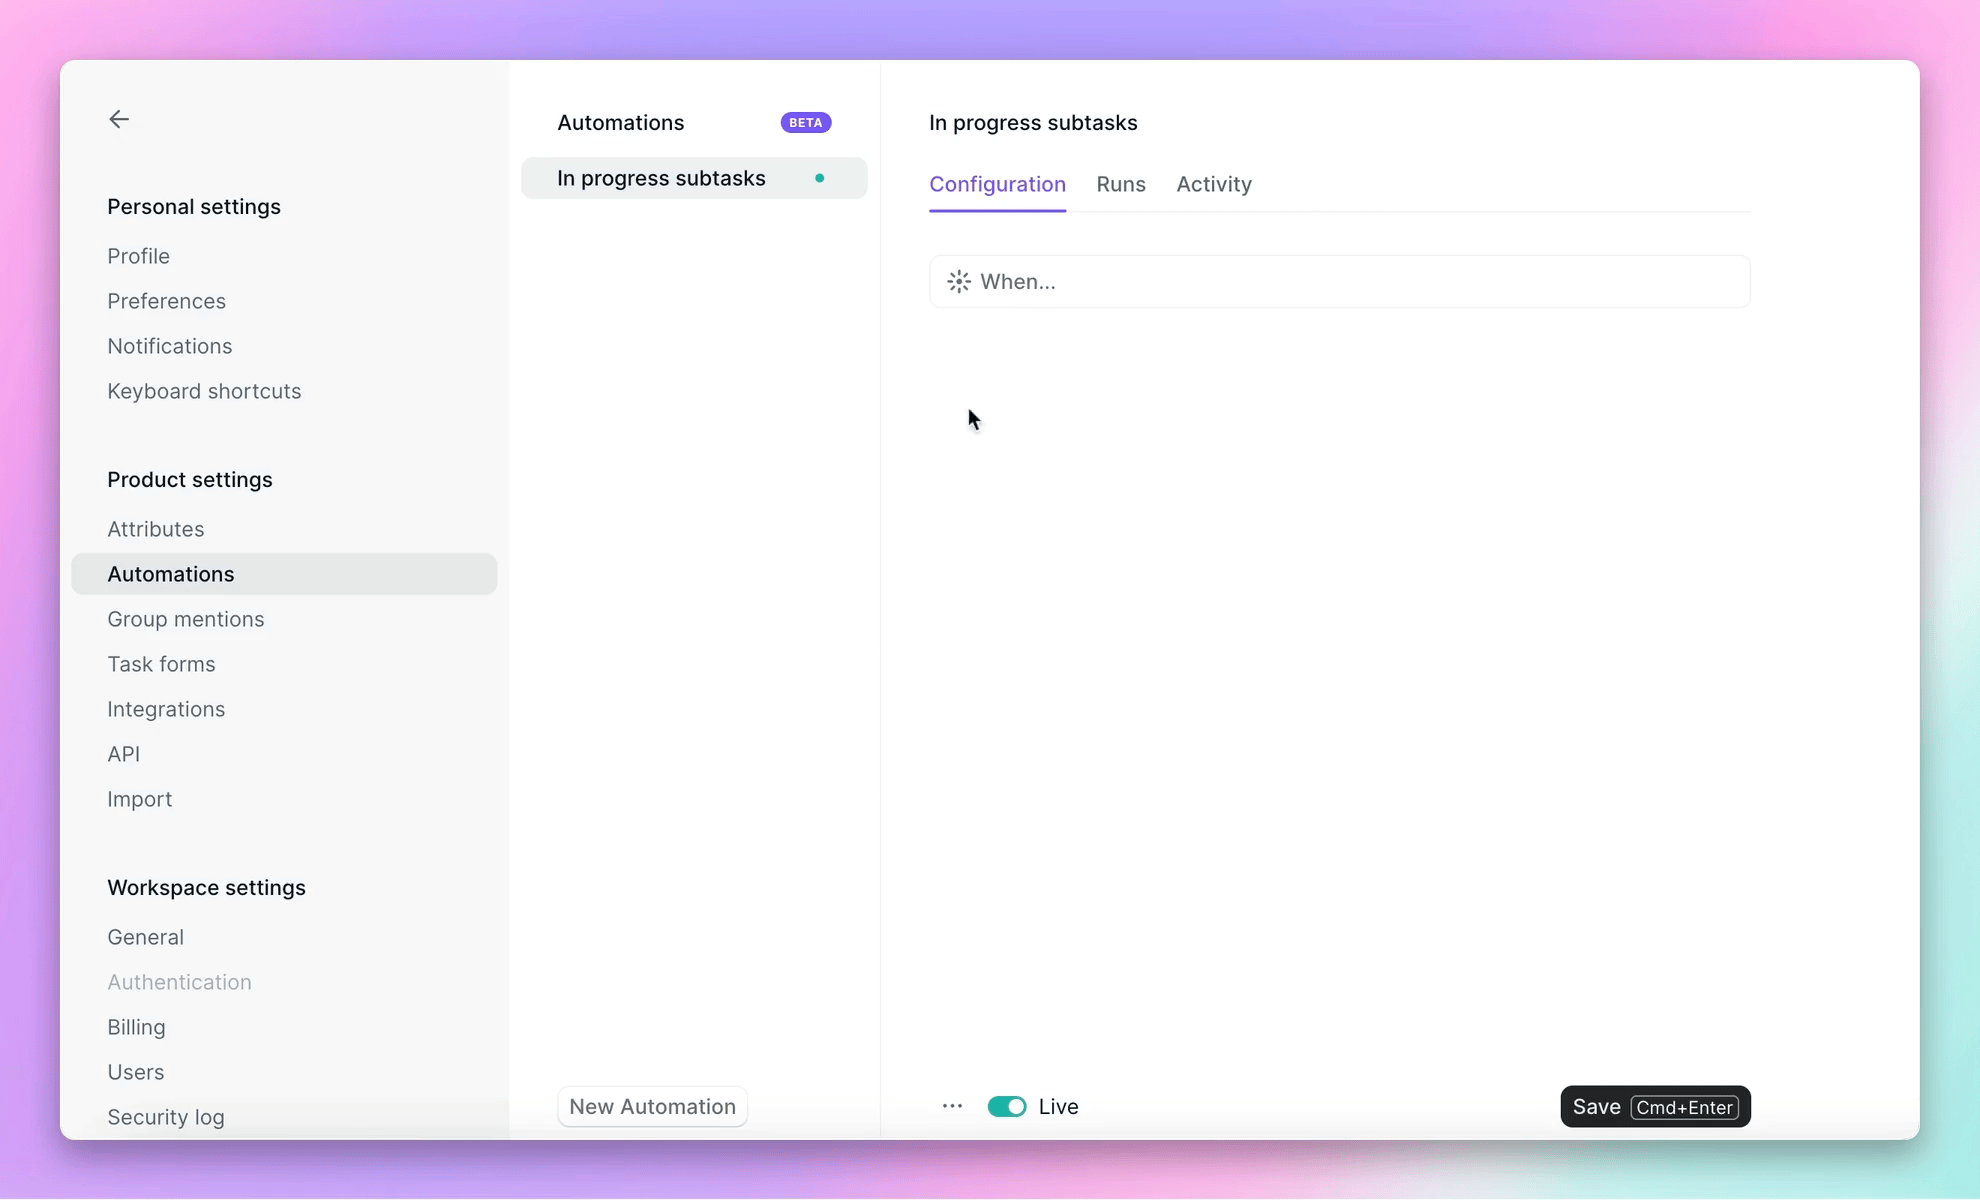Open API settings
1980x1200 pixels.
pyautogui.click(x=123, y=754)
